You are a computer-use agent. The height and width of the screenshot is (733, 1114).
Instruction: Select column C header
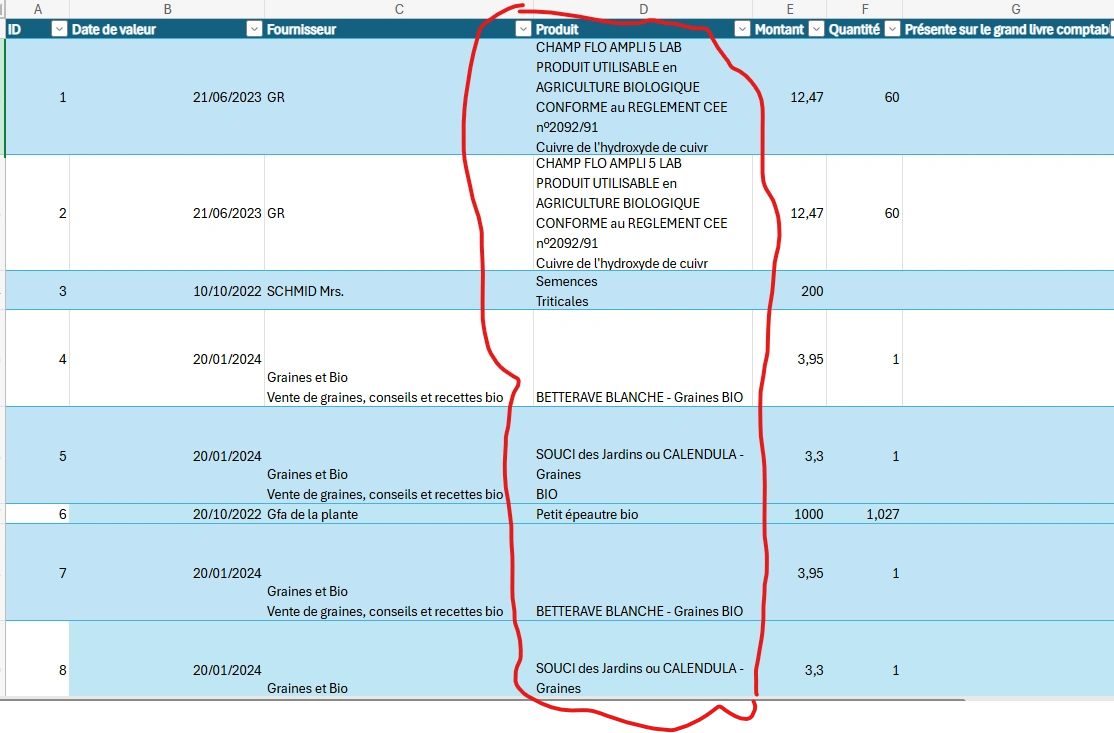click(399, 9)
